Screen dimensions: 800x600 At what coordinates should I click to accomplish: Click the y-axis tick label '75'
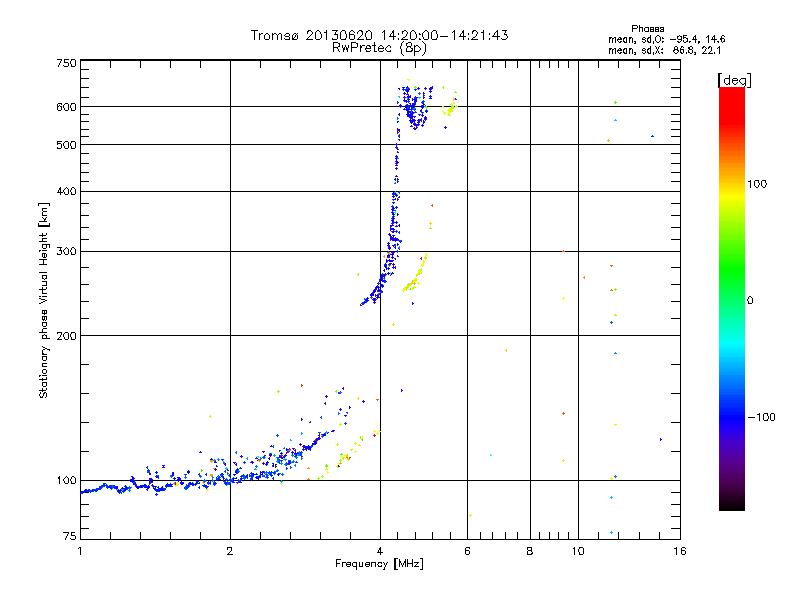(x=69, y=536)
